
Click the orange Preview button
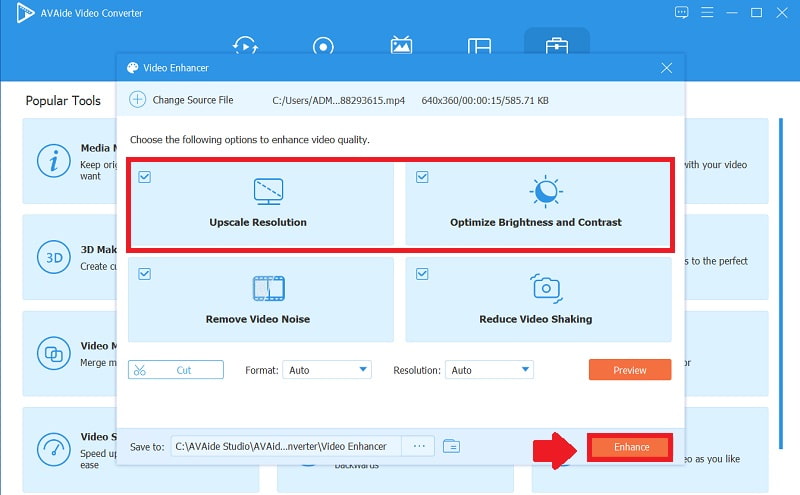click(x=630, y=370)
